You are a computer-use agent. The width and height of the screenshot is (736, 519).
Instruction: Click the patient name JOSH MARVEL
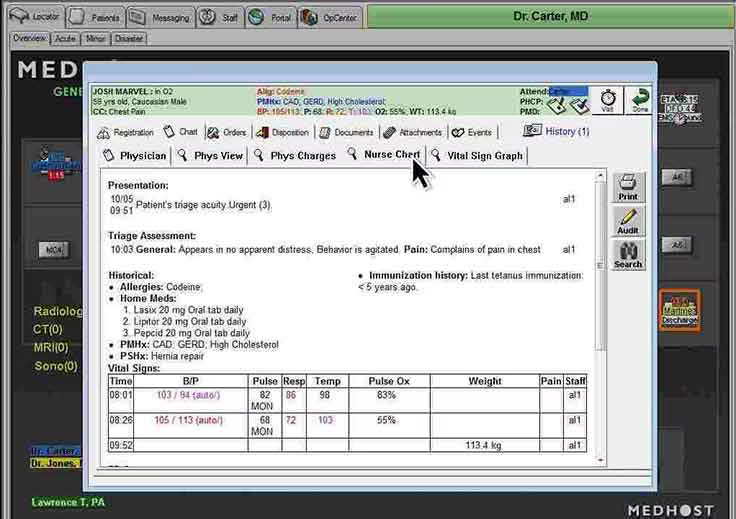(121, 92)
